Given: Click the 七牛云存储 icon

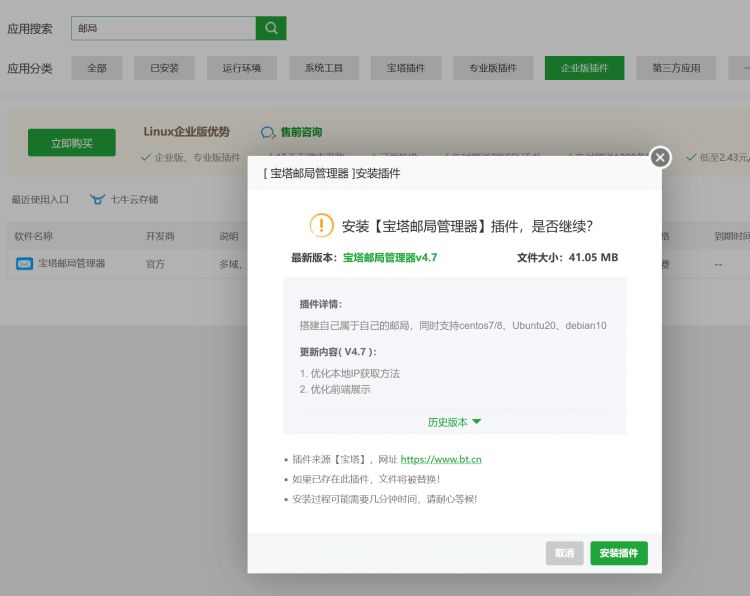Looking at the screenshot, I should pyautogui.click(x=98, y=199).
